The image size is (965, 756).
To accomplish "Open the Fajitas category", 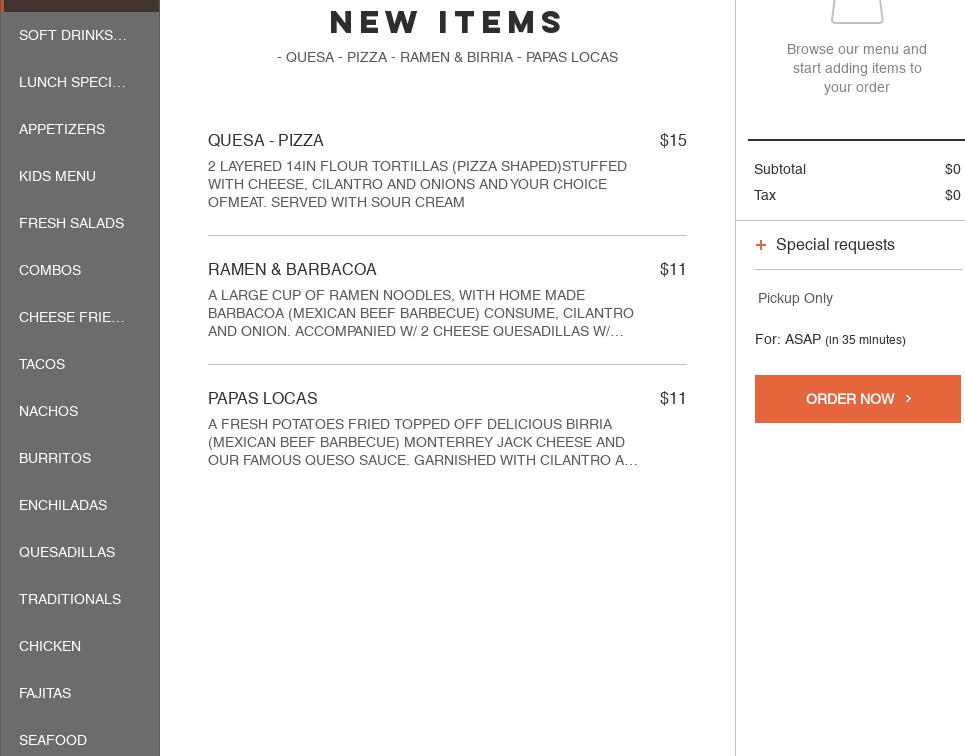I will coord(45,693).
